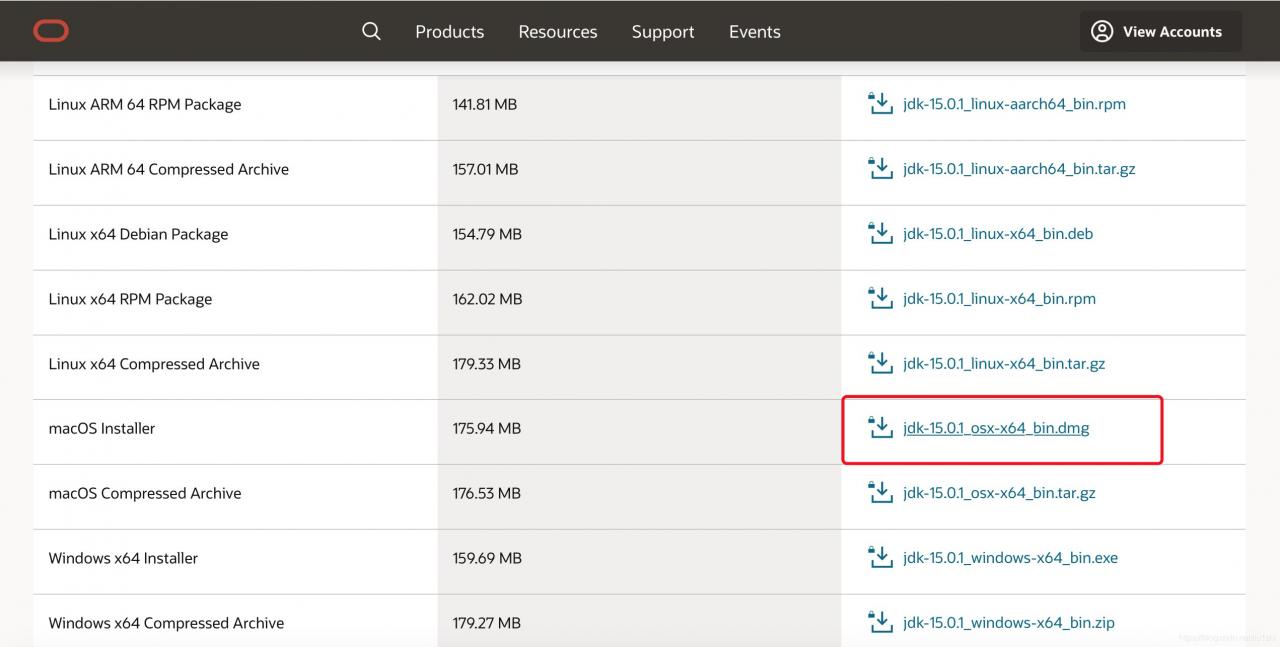The width and height of the screenshot is (1280, 647).
Task: Click download icon for osx-x64 tar.gz
Action: 880,493
